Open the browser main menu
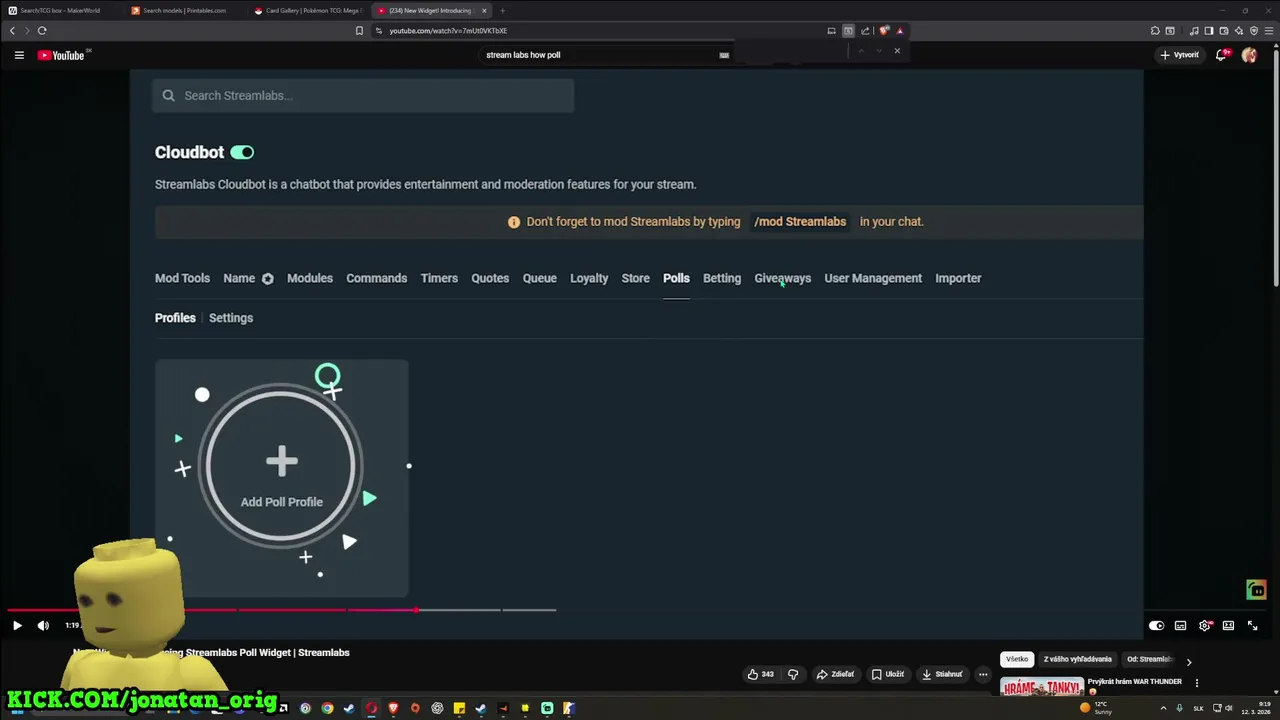The width and height of the screenshot is (1280, 720). 1269,31
